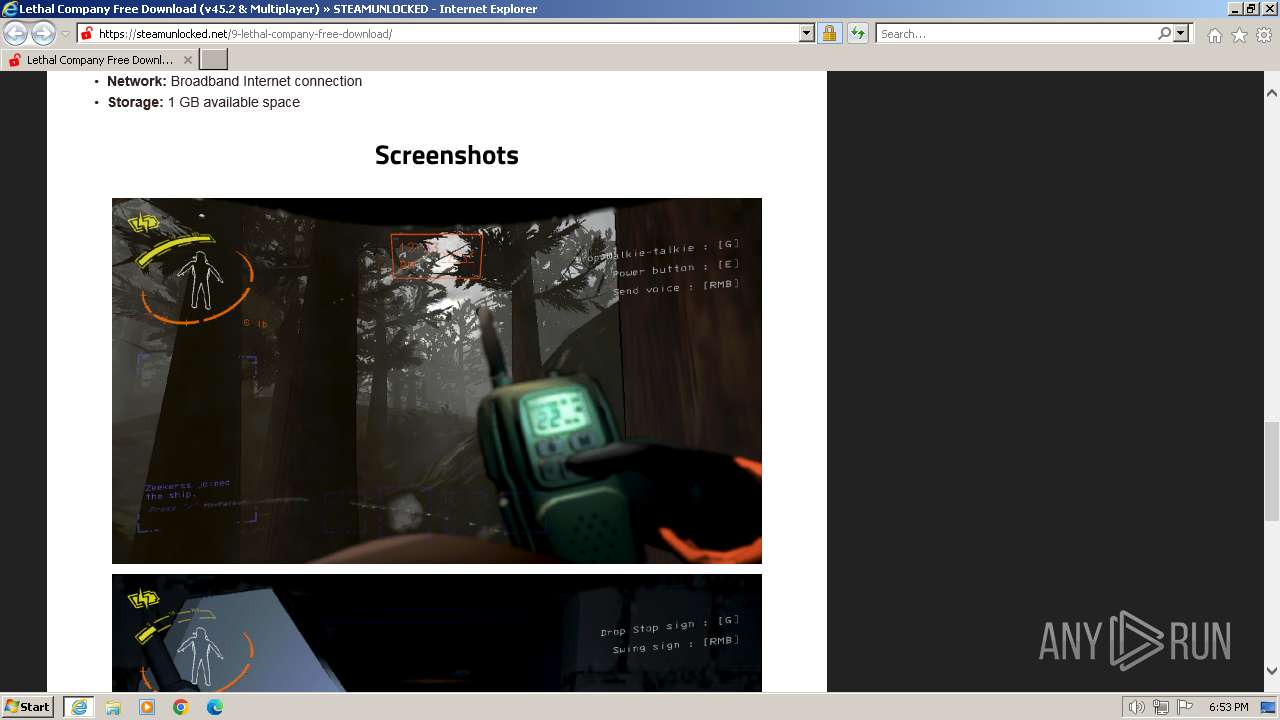The image size is (1280, 720).
Task: Open the Windows Start button
Action: click(x=27, y=707)
